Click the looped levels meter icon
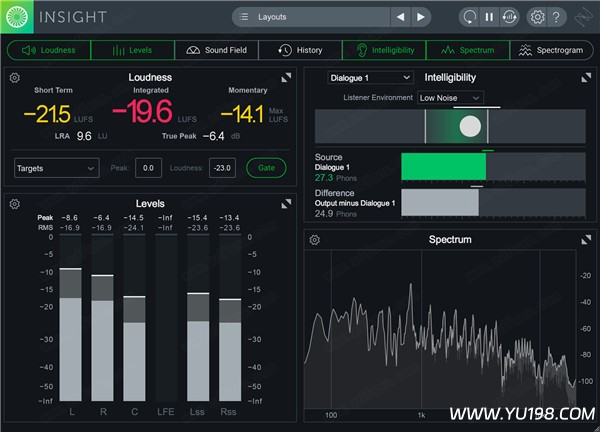Viewport: 600px width, 432px height. (x=509, y=17)
